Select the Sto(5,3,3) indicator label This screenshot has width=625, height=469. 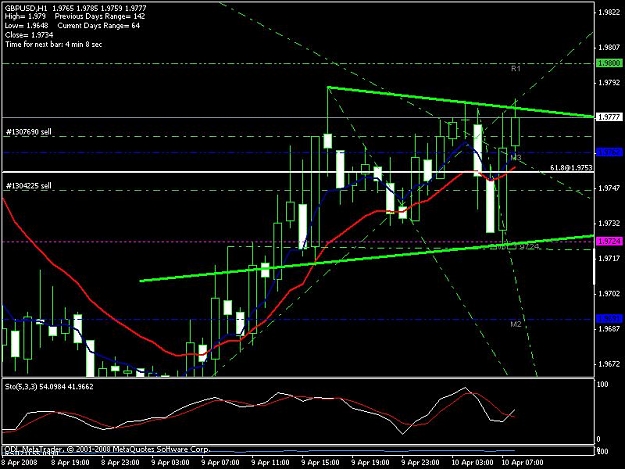(x=49, y=387)
